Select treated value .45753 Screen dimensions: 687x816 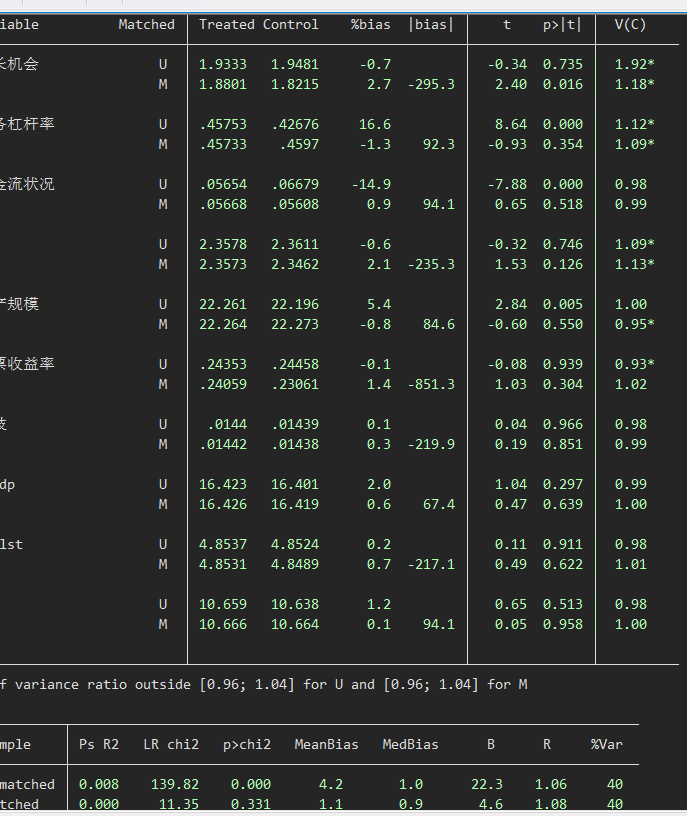click(x=223, y=124)
